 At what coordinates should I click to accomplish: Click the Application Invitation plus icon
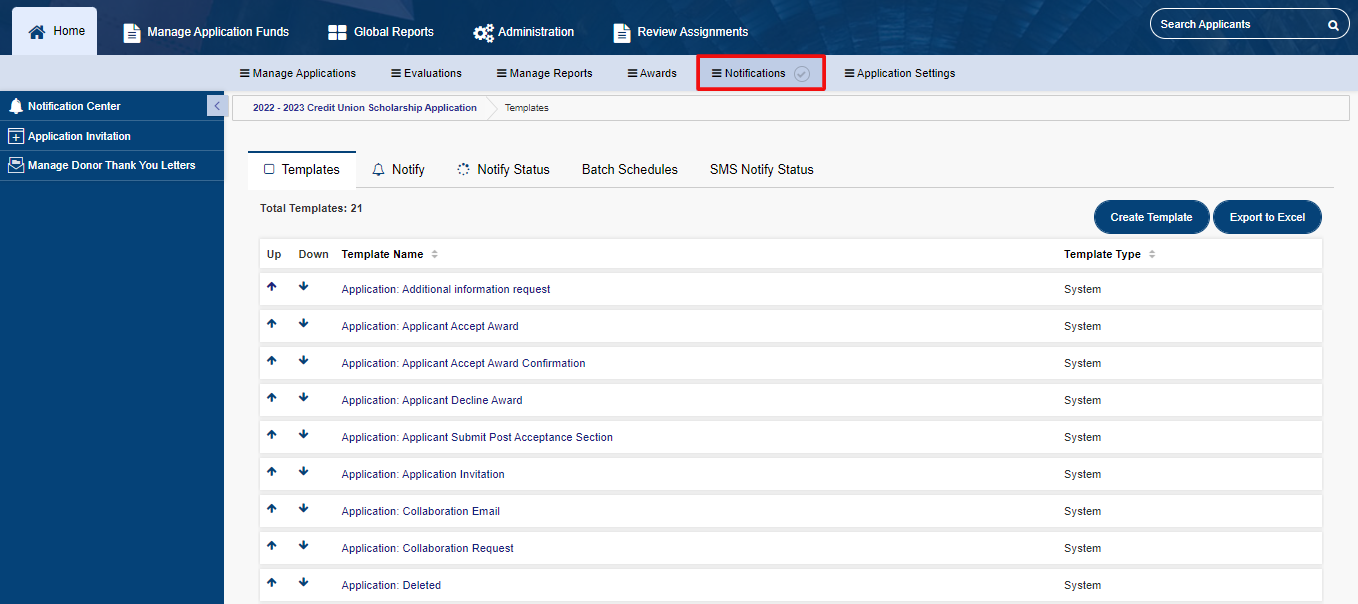(16, 136)
